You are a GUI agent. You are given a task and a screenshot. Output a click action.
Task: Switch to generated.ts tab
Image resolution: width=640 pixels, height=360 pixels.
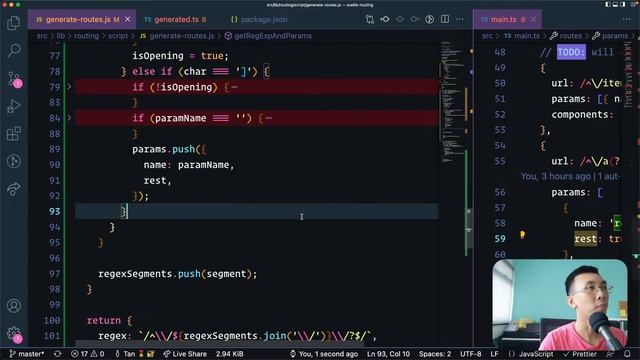pyautogui.click(x=176, y=19)
